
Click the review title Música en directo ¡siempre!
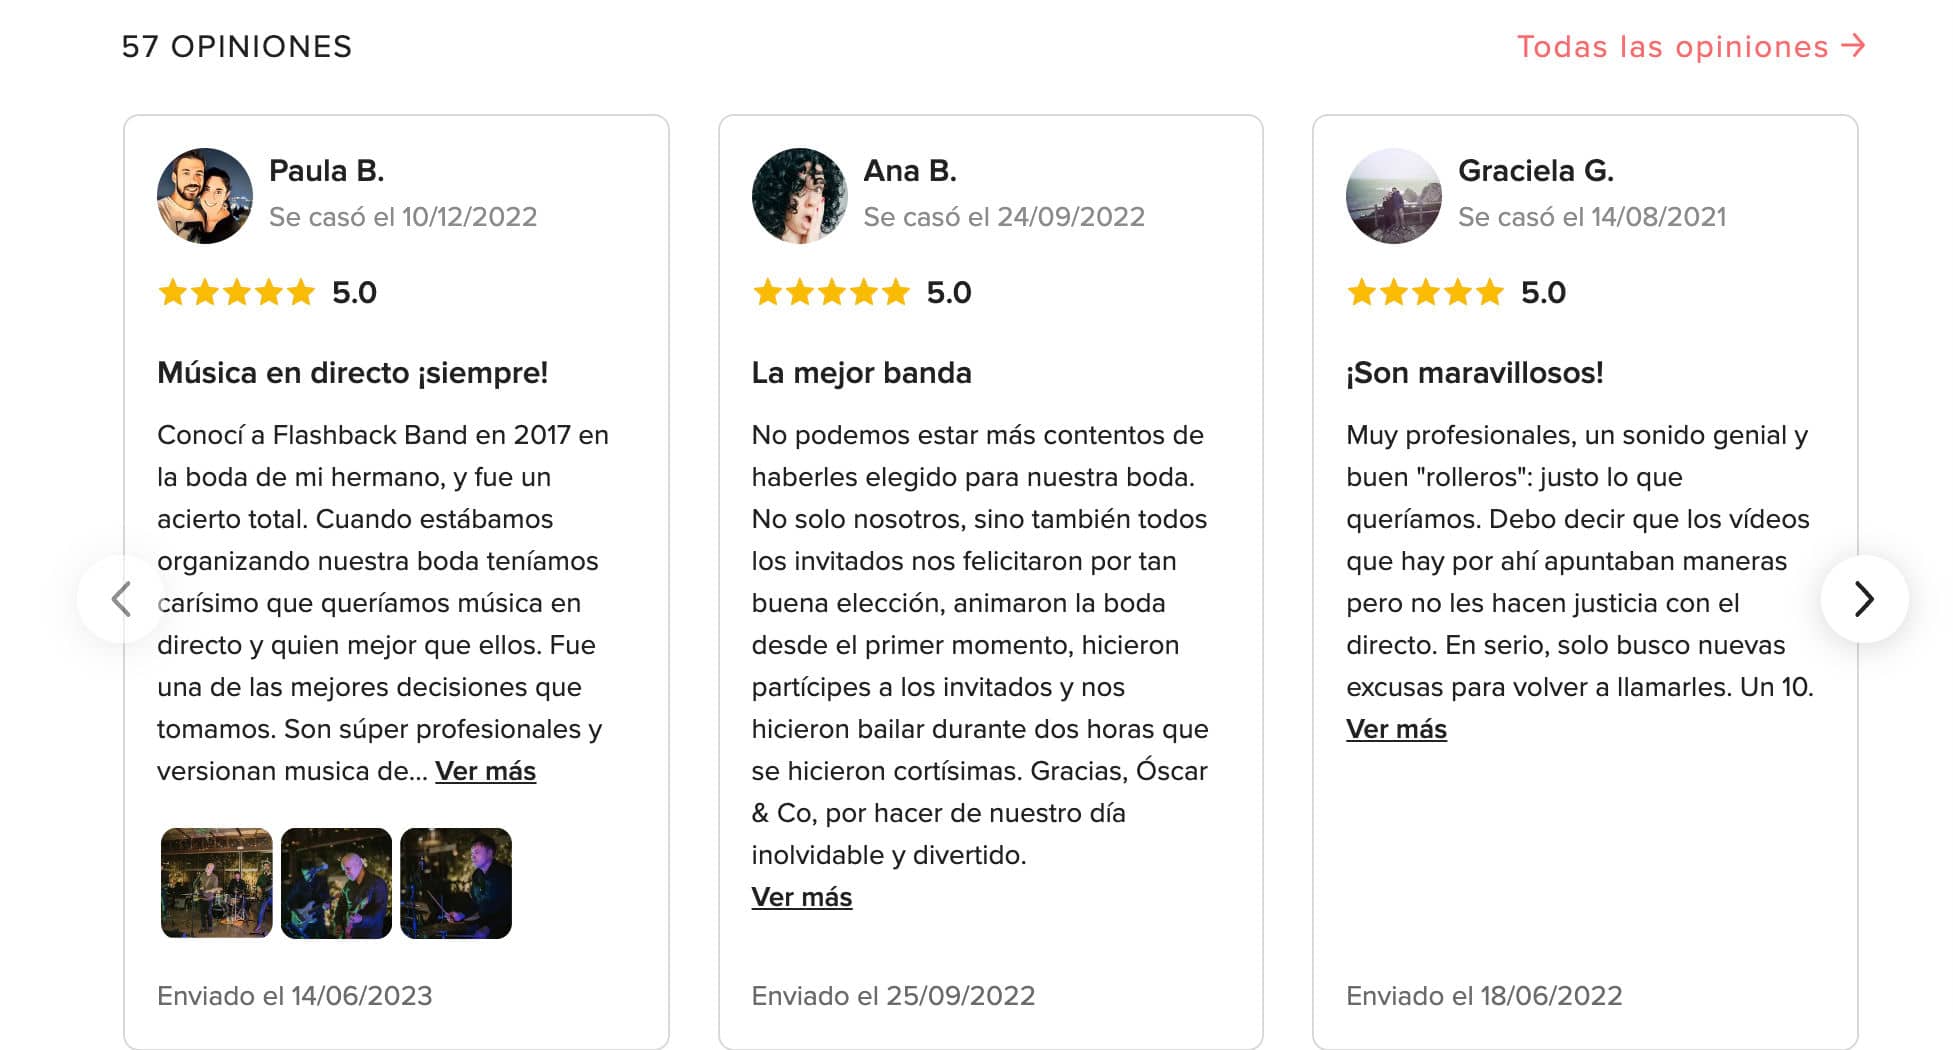(352, 373)
